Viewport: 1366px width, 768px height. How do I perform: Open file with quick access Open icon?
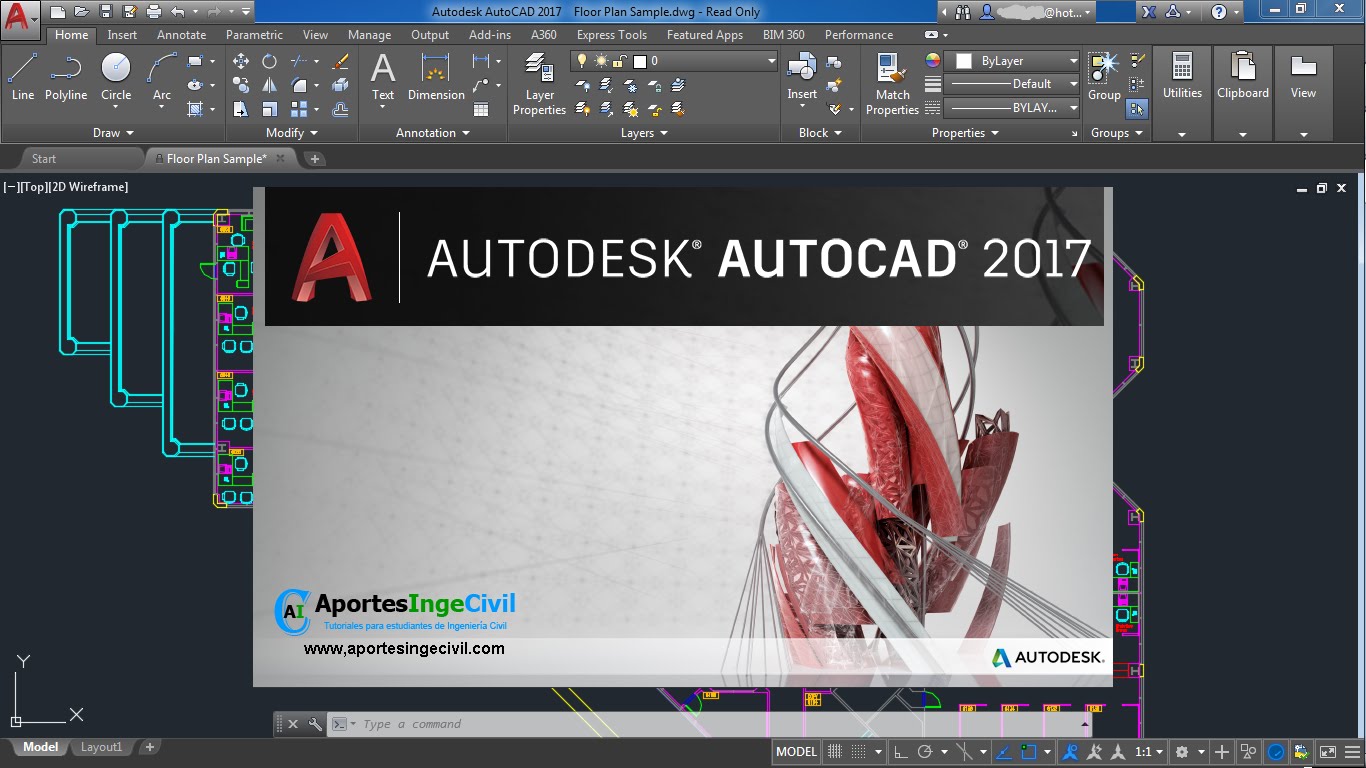pyautogui.click(x=81, y=12)
